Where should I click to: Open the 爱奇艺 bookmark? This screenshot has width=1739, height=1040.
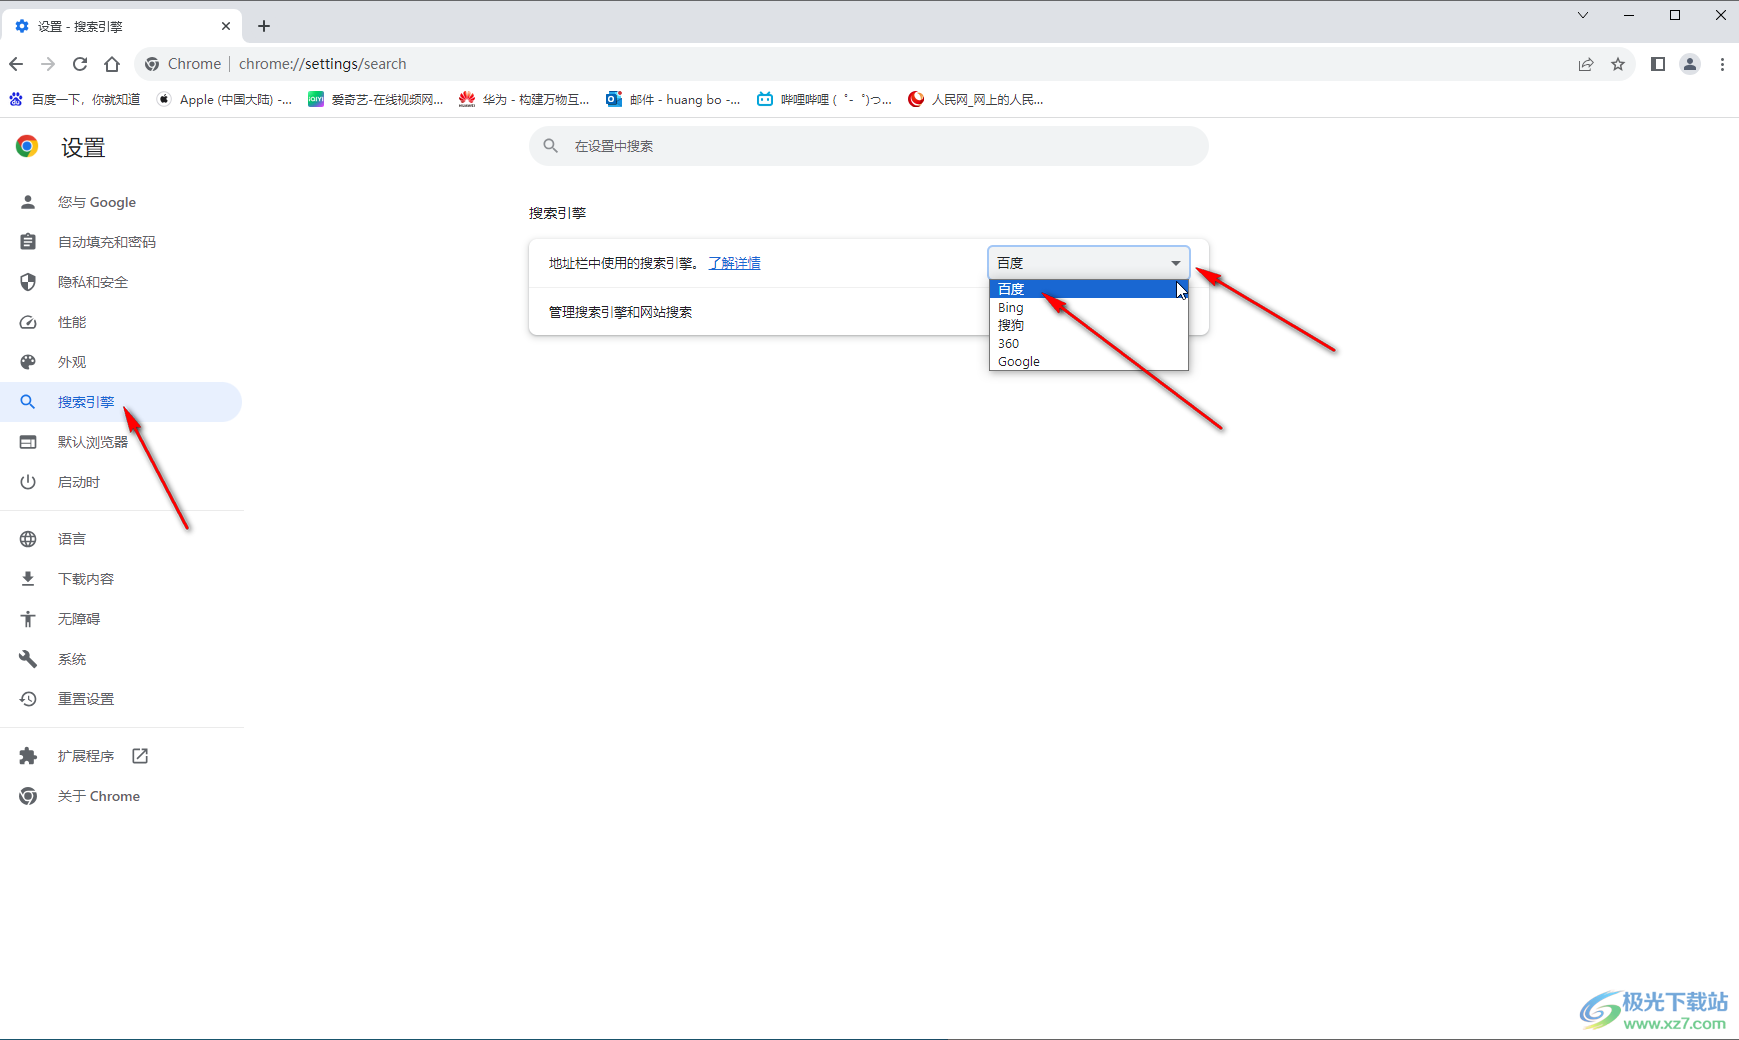(376, 99)
